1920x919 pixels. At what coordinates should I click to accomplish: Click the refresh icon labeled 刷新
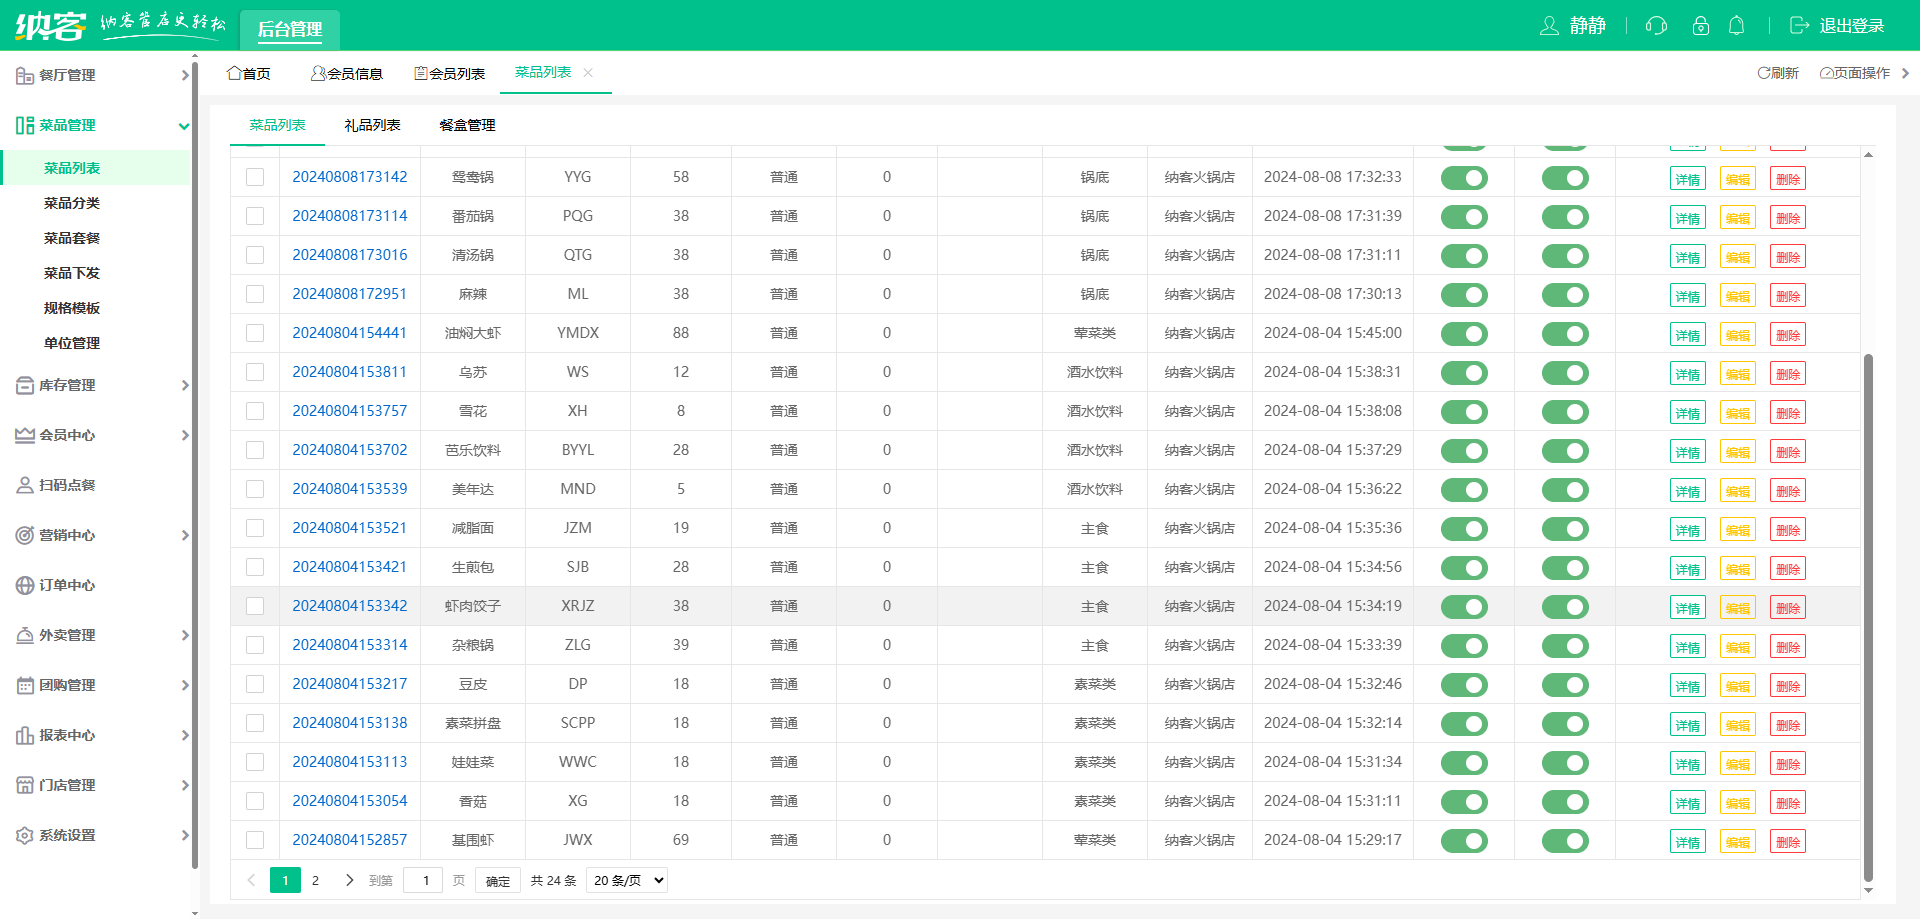pos(1778,73)
